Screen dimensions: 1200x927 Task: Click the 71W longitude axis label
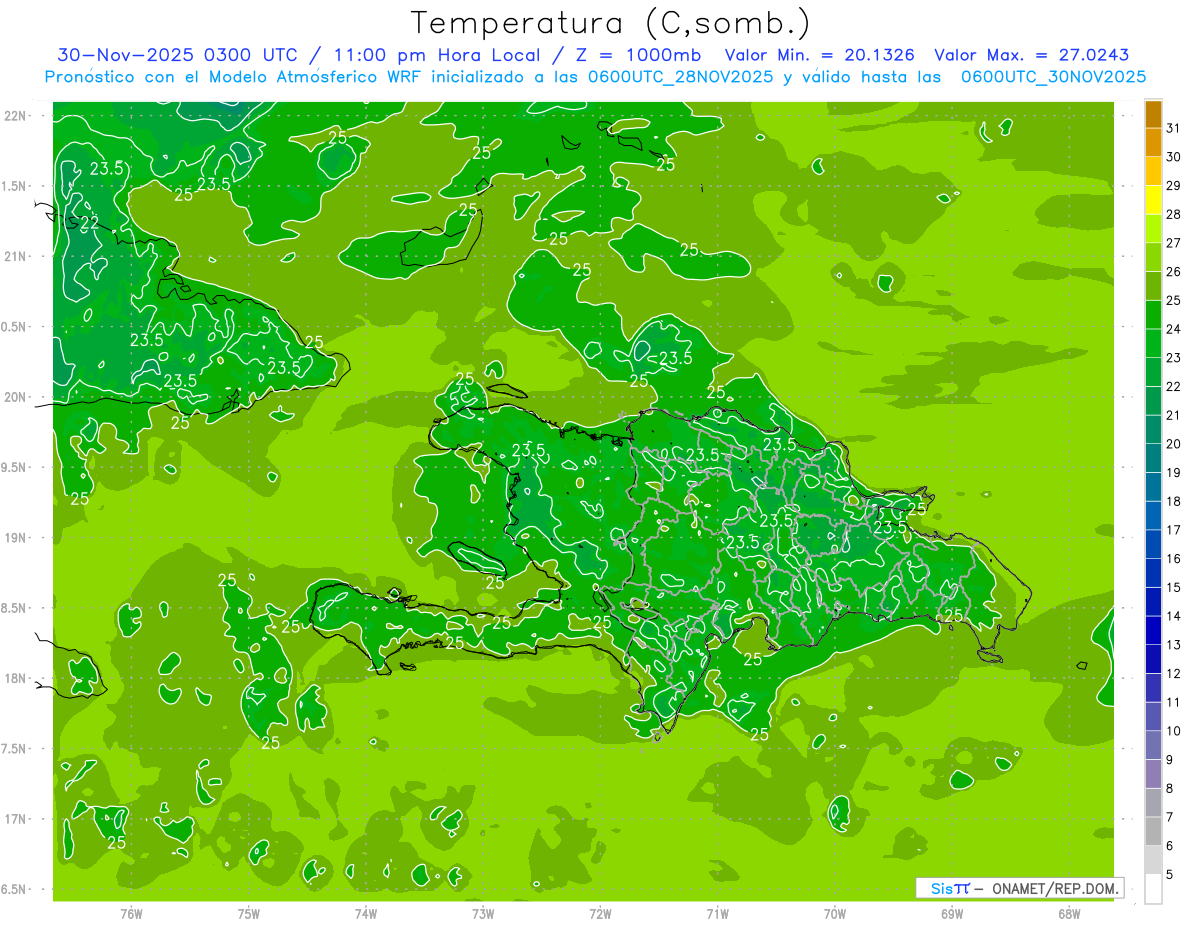pyautogui.click(x=717, y=914)
